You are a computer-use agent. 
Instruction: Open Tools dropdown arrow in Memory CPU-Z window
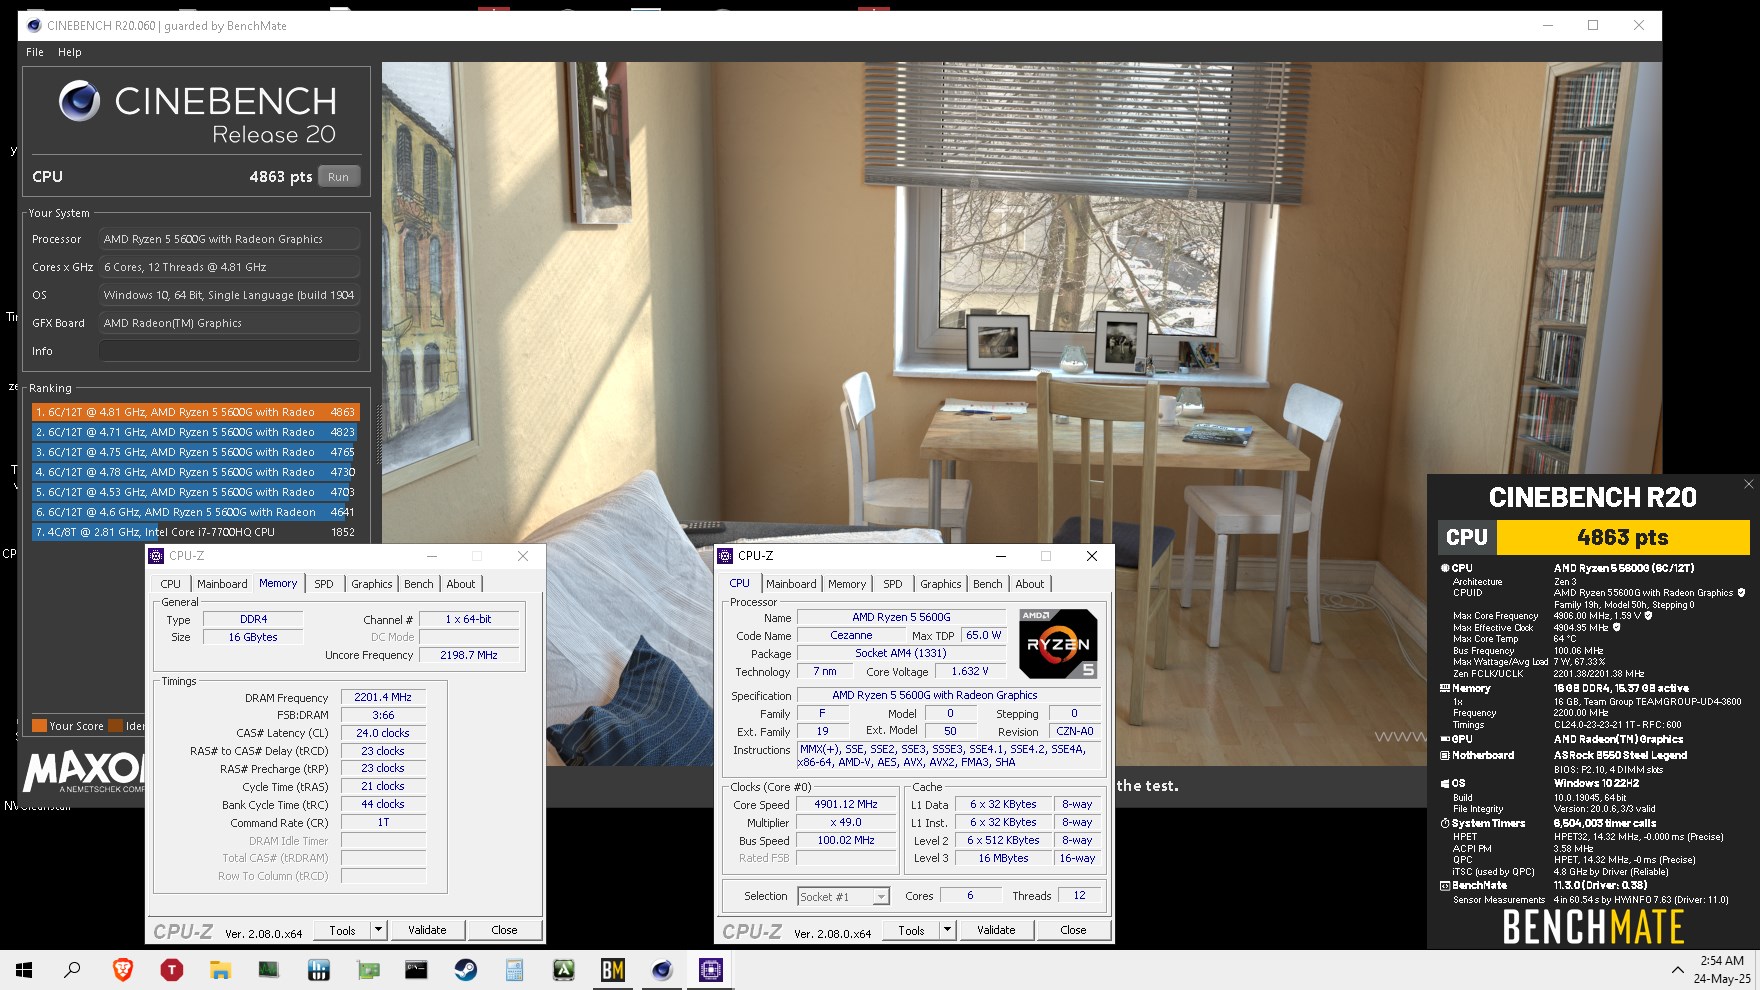point(378,930)
